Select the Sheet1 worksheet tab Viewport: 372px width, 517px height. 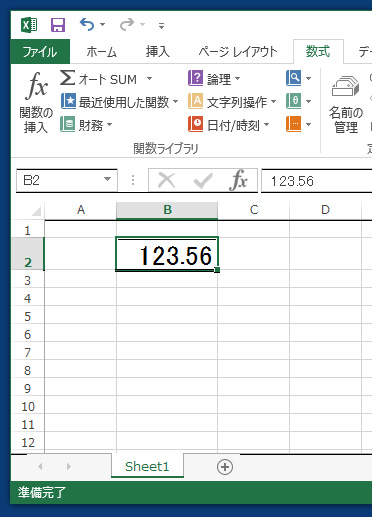147,466
